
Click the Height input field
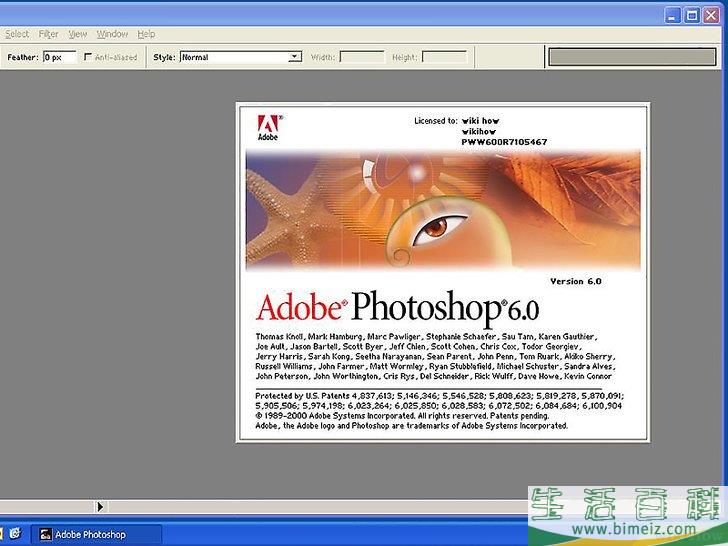tap(444, 57)
